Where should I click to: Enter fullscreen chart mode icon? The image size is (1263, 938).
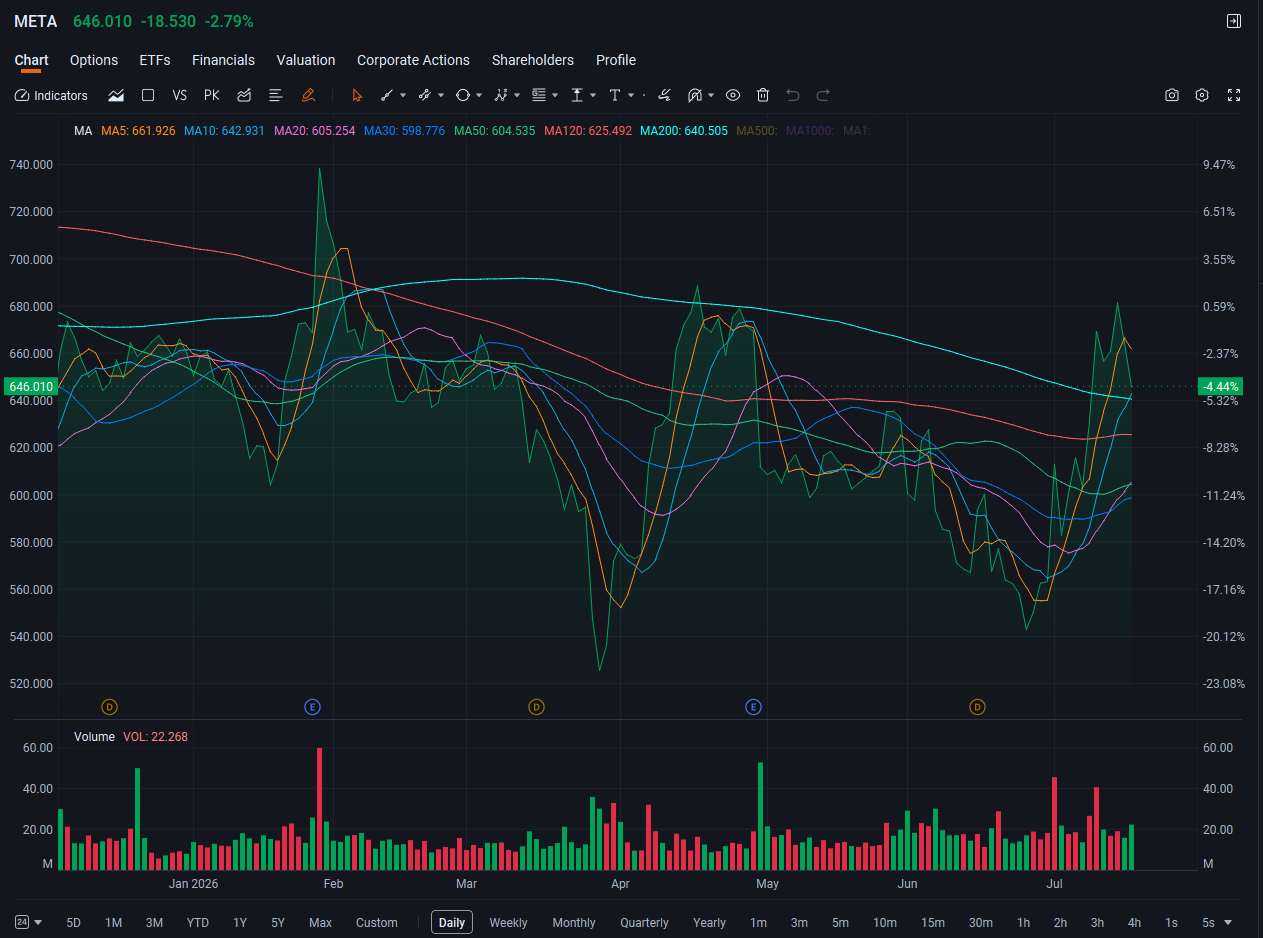(x=1233, y=95)
